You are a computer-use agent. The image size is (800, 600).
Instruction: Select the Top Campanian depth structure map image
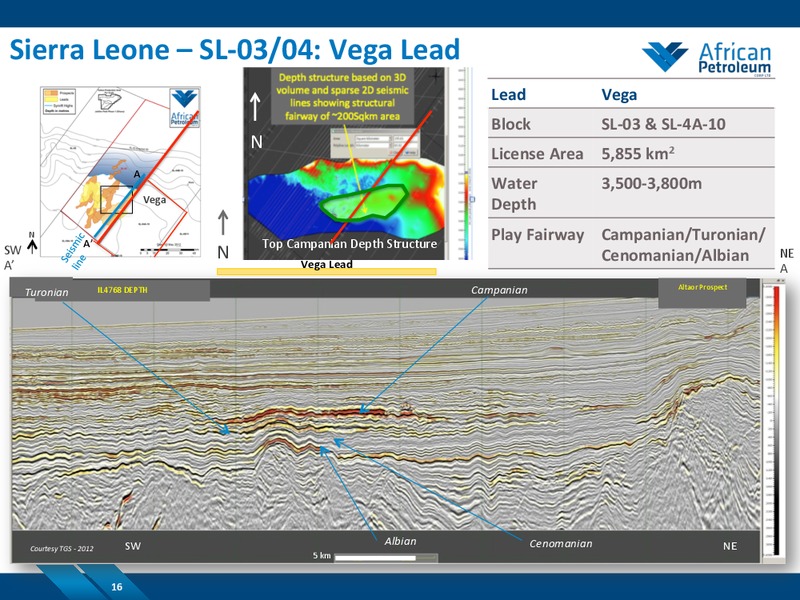pos(345,163)
